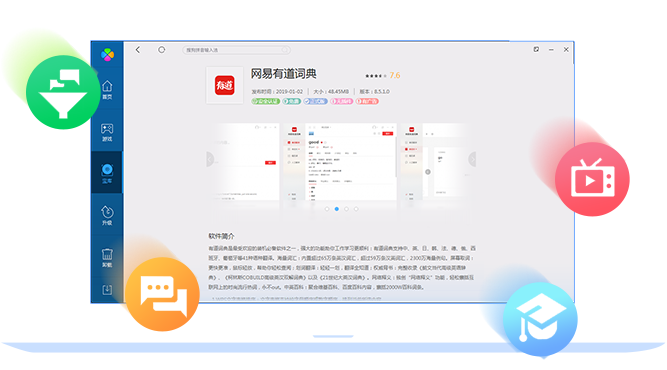The image size is (667, 370).
Task: Click the 网易有道词典 red app icon
Action: coord(225,85)
